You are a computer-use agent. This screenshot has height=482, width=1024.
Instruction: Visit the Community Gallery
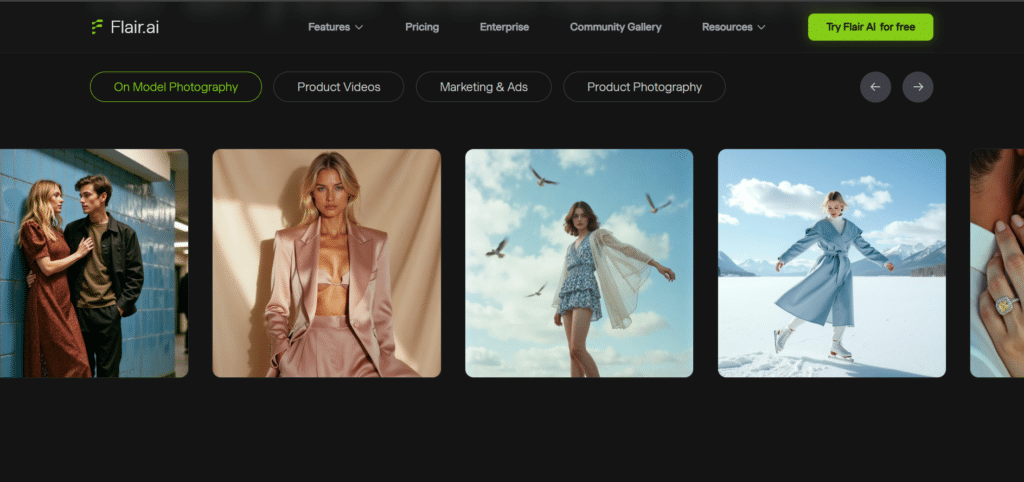pyautogui.click(x=615, y=27)
